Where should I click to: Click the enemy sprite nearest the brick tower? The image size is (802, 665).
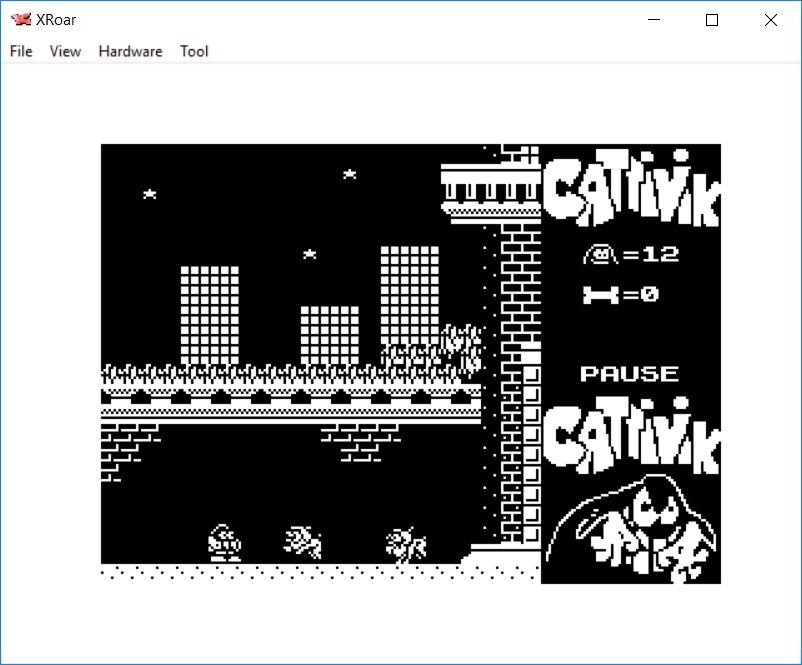(x=406, y=545)
